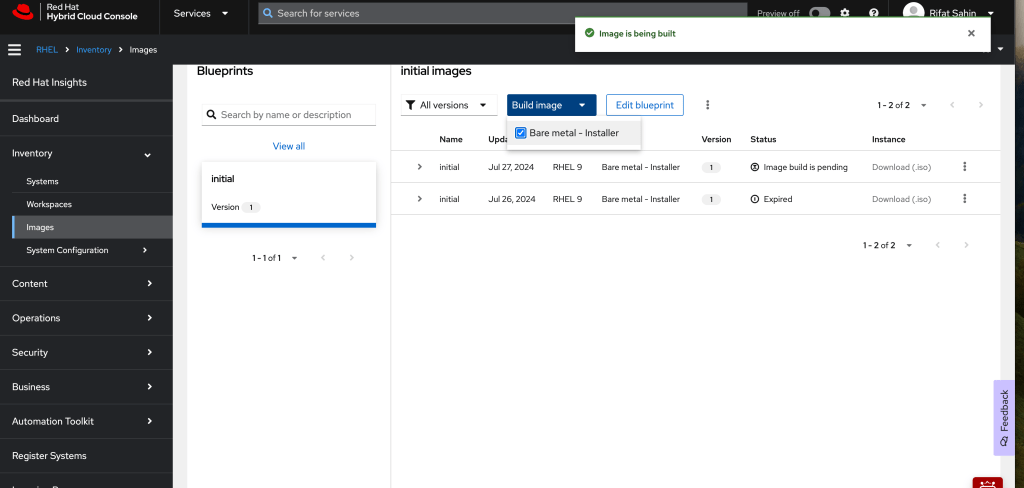Screen dimensions: 1024x488
Task: Click the filter funnel icon
Action: click(410, 105)
